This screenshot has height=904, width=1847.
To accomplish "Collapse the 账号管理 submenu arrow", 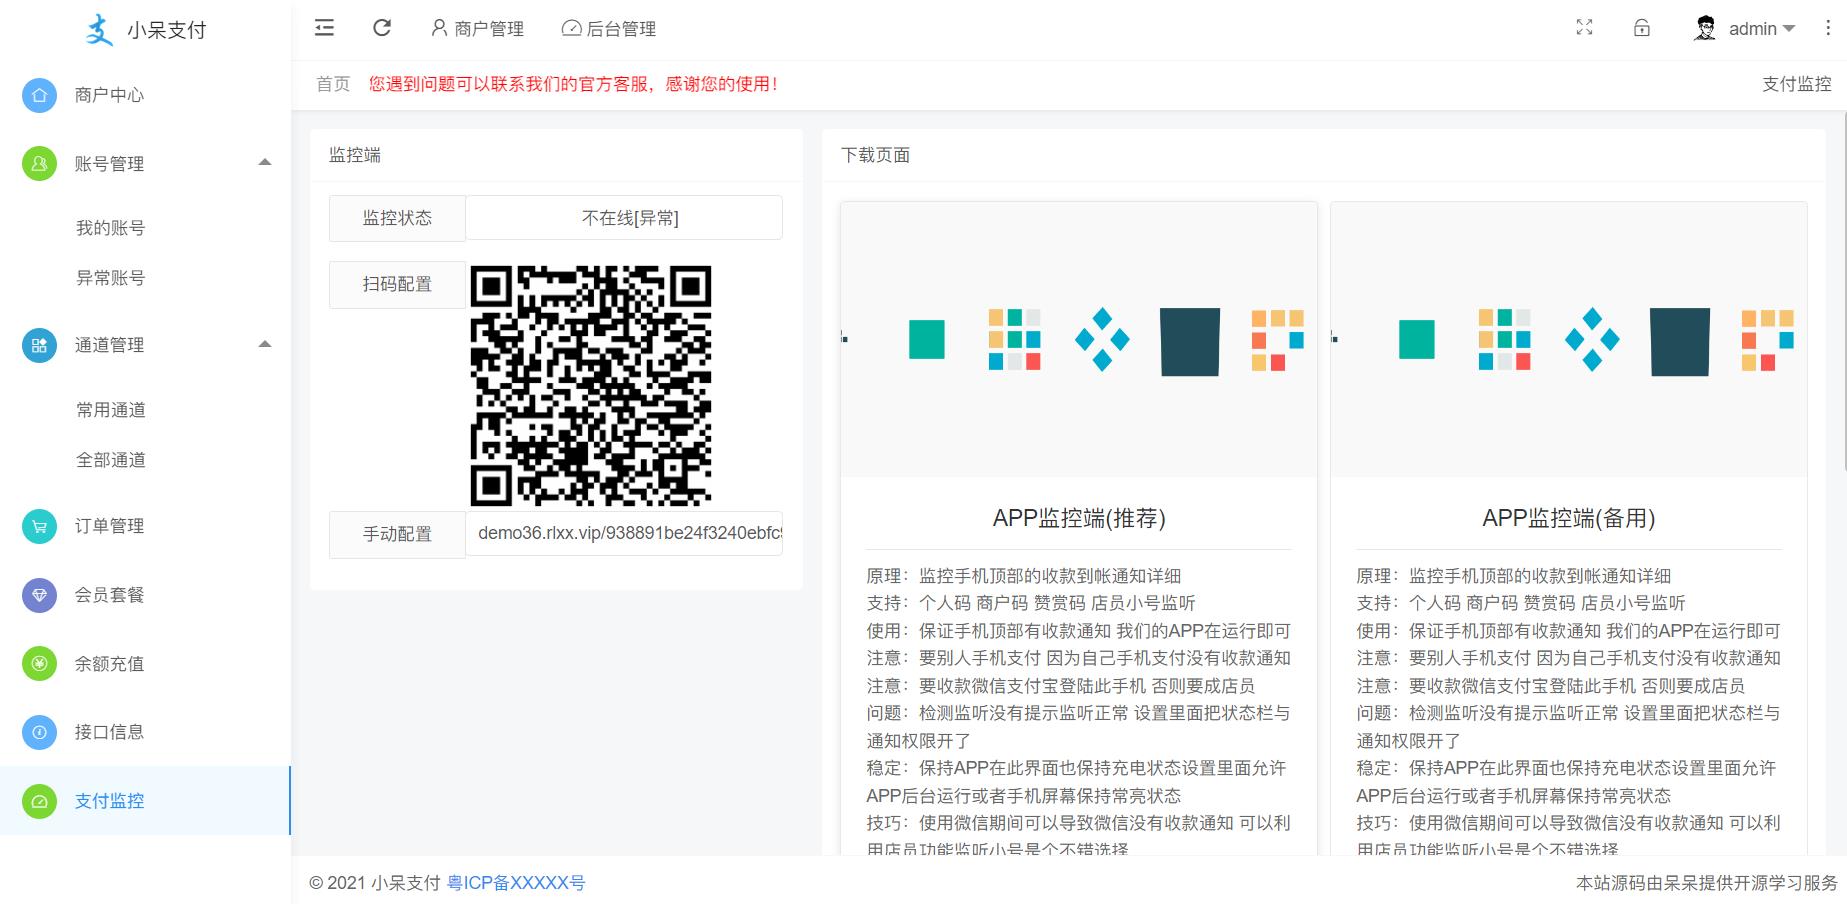I will pyautogui.click(x=265, y=163).
